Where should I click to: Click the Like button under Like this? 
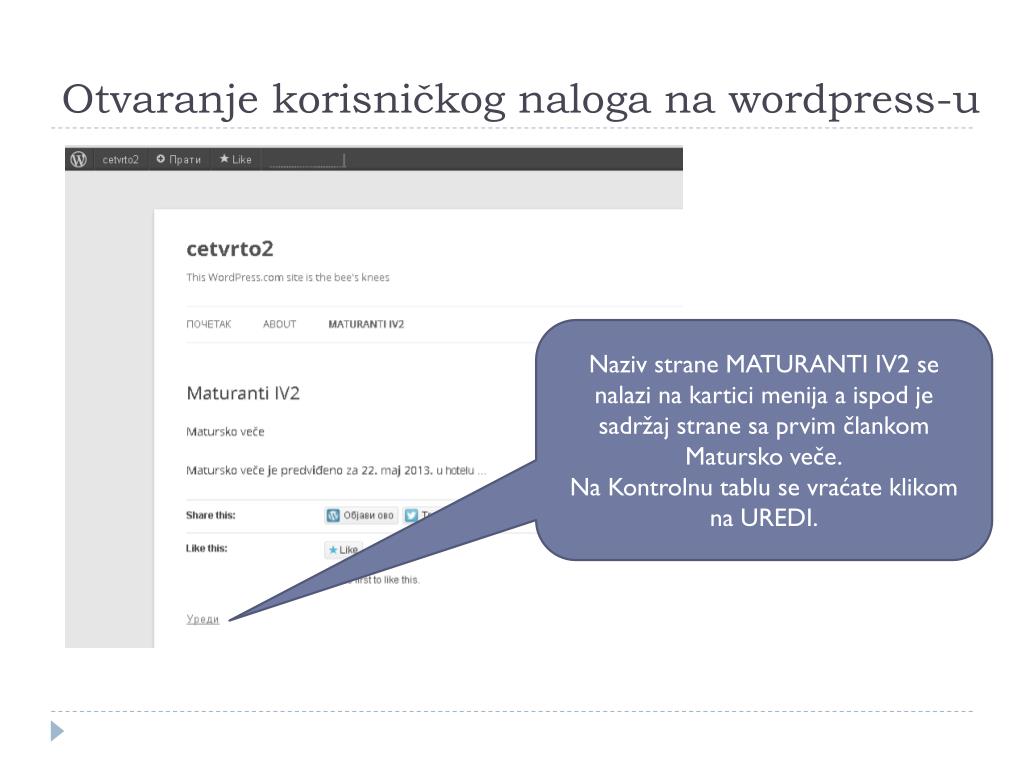(343, 550)
